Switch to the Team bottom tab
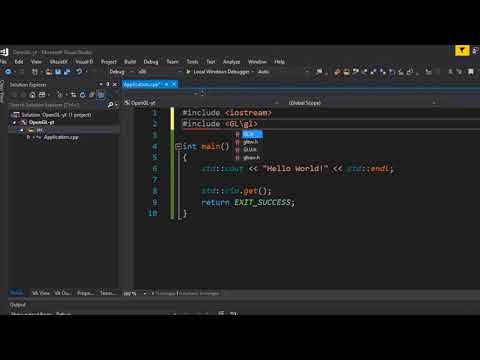The image size is (480, 360). [108, 293]
